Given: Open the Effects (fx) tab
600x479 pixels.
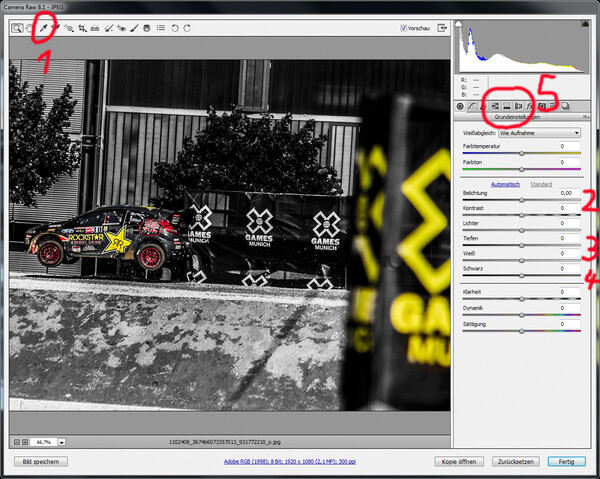Looking at the screenshot, I should point(530,106).
